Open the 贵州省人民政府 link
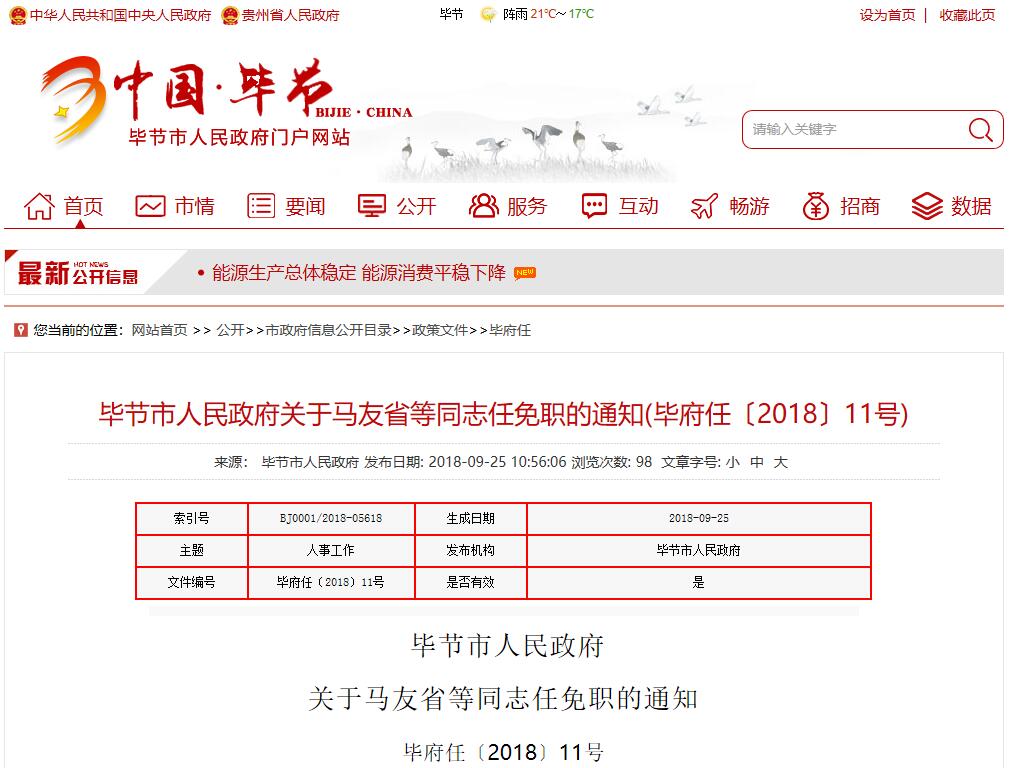 click(x=290, y=15)
